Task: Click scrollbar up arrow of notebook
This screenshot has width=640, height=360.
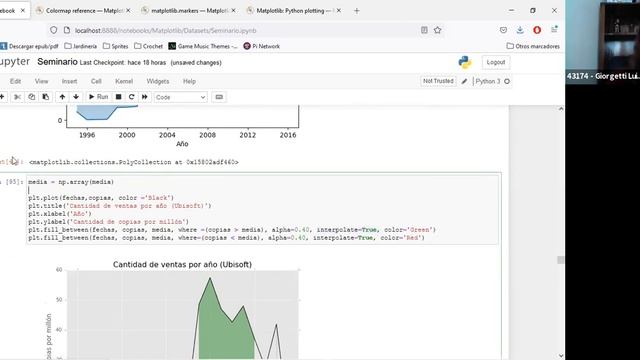Action: pyautogui.click(x=561, y=109)
